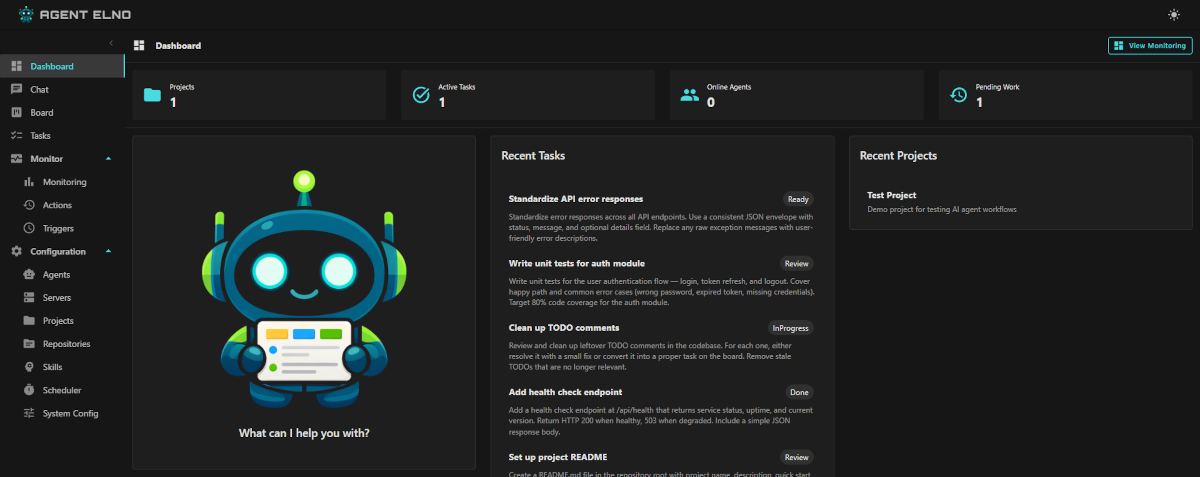Collapse the Monitor section
This screenshot has height=477, width=1200.
click(108, 159)
